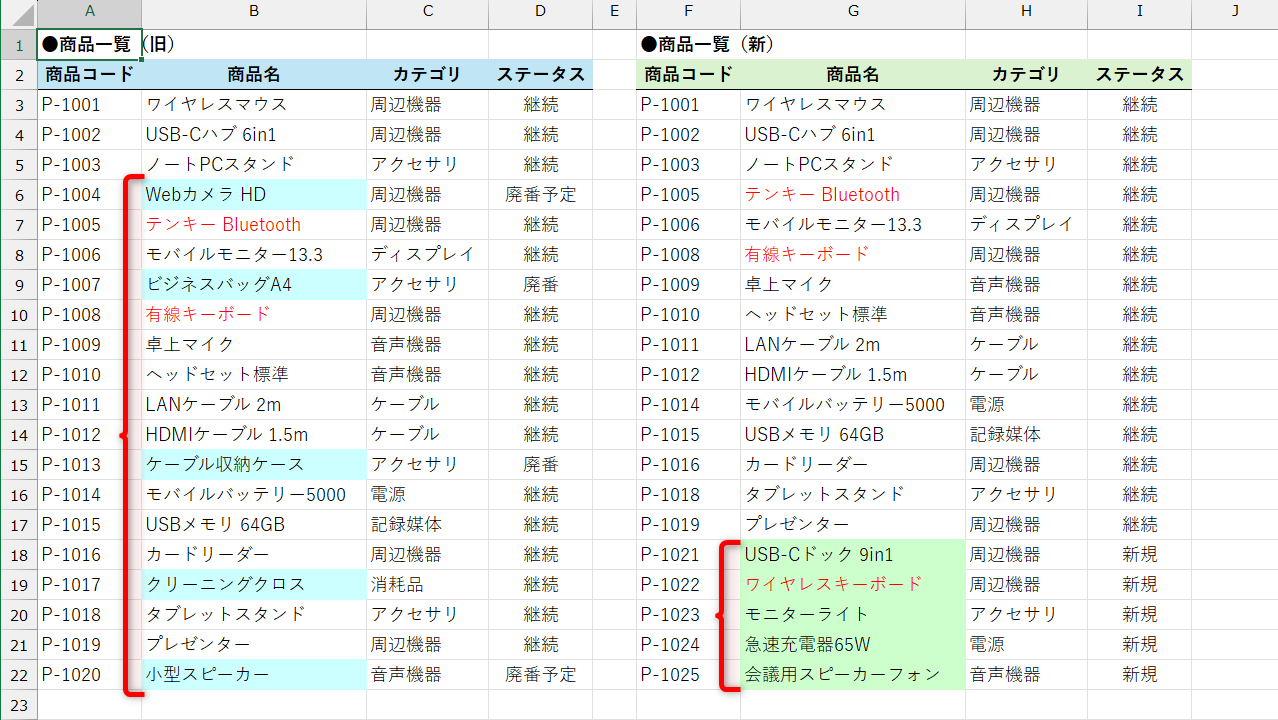Select cell ビジネスバッグA4
This screenshot has width=1278, height=720.
pos(254,285)
